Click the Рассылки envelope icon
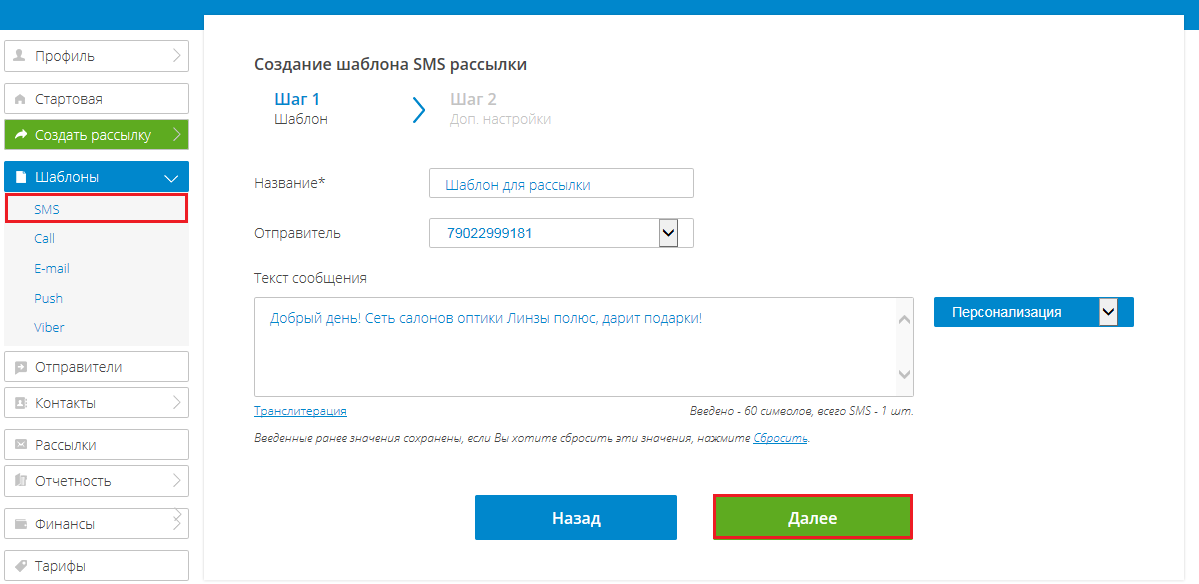1199x584 pixels. click(x=20, y=445)
